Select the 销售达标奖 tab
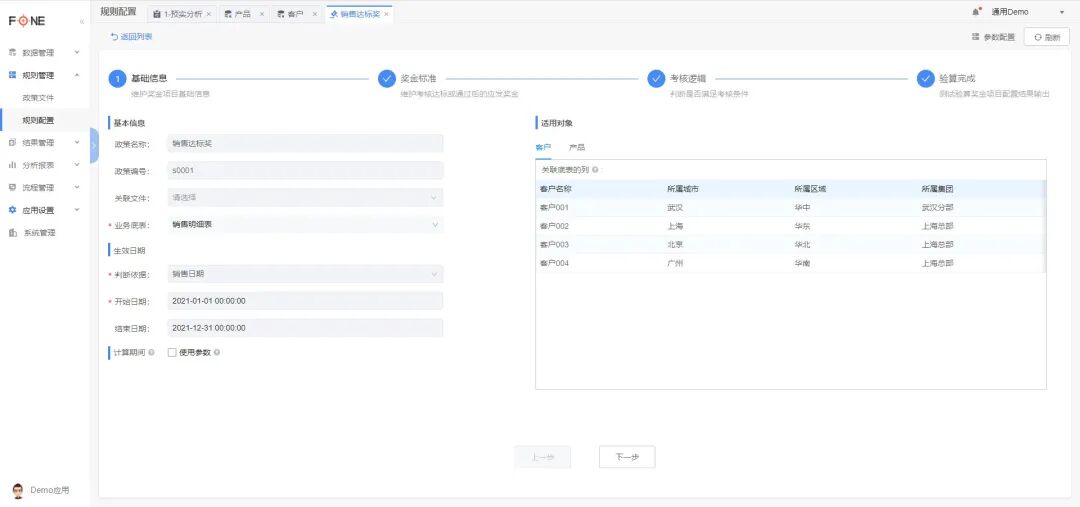The image size is (1080, 507). pyautogui.click(x=360, y=14)
